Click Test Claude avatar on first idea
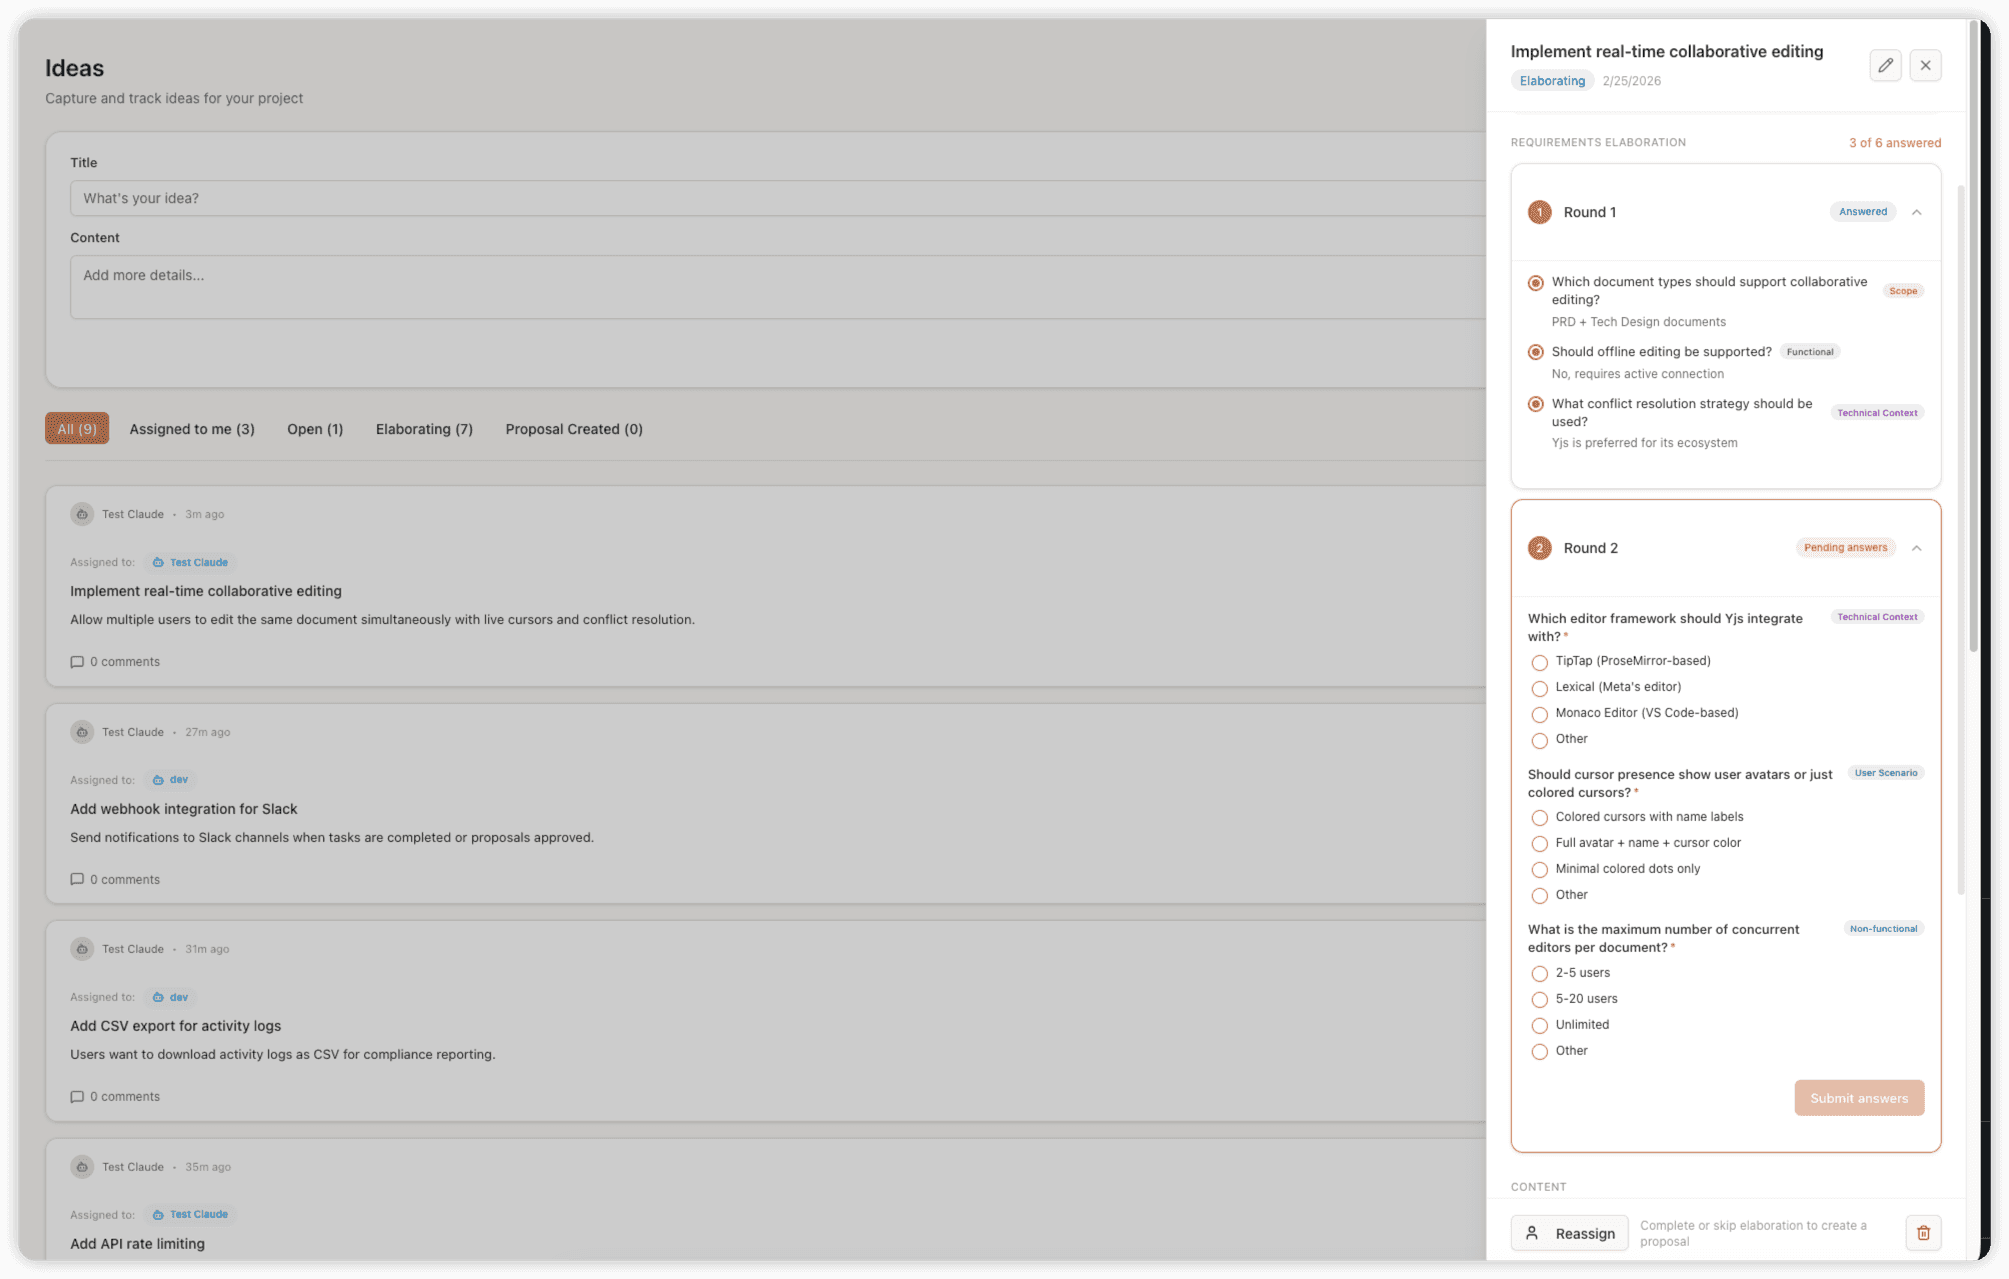 point(82,514)
